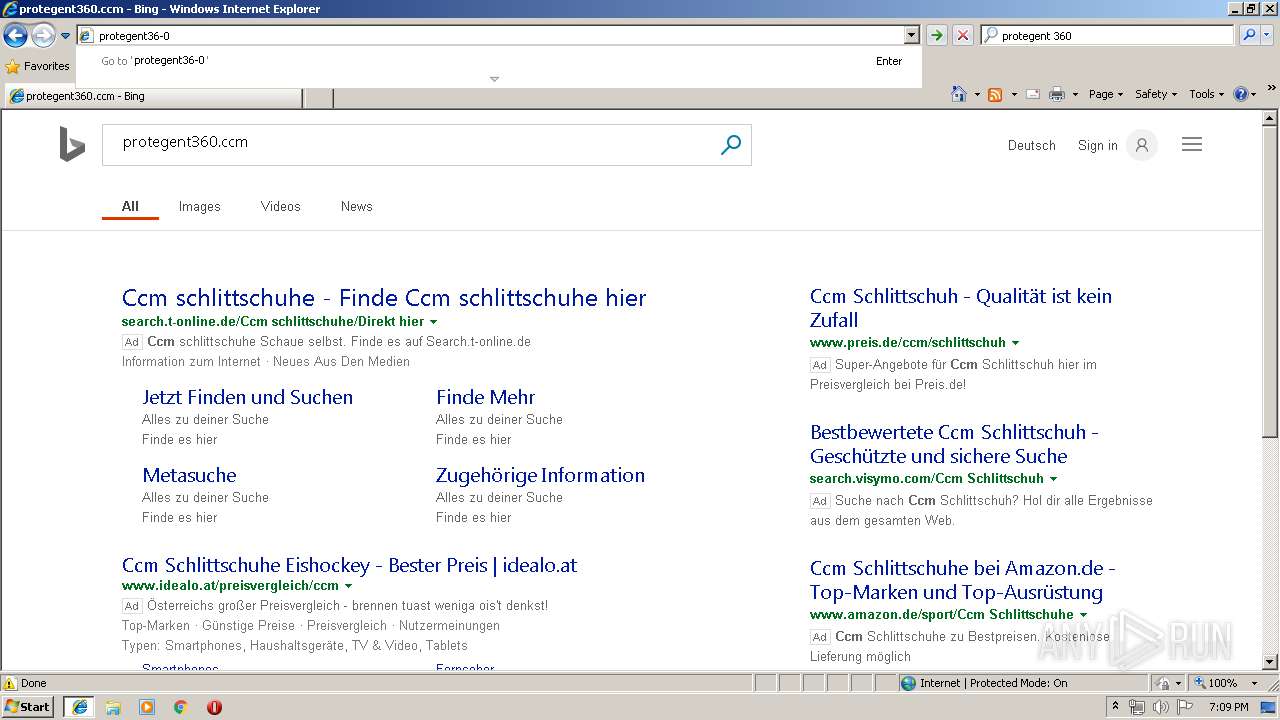Click the user profile avatar icon

coord(1141,145)
